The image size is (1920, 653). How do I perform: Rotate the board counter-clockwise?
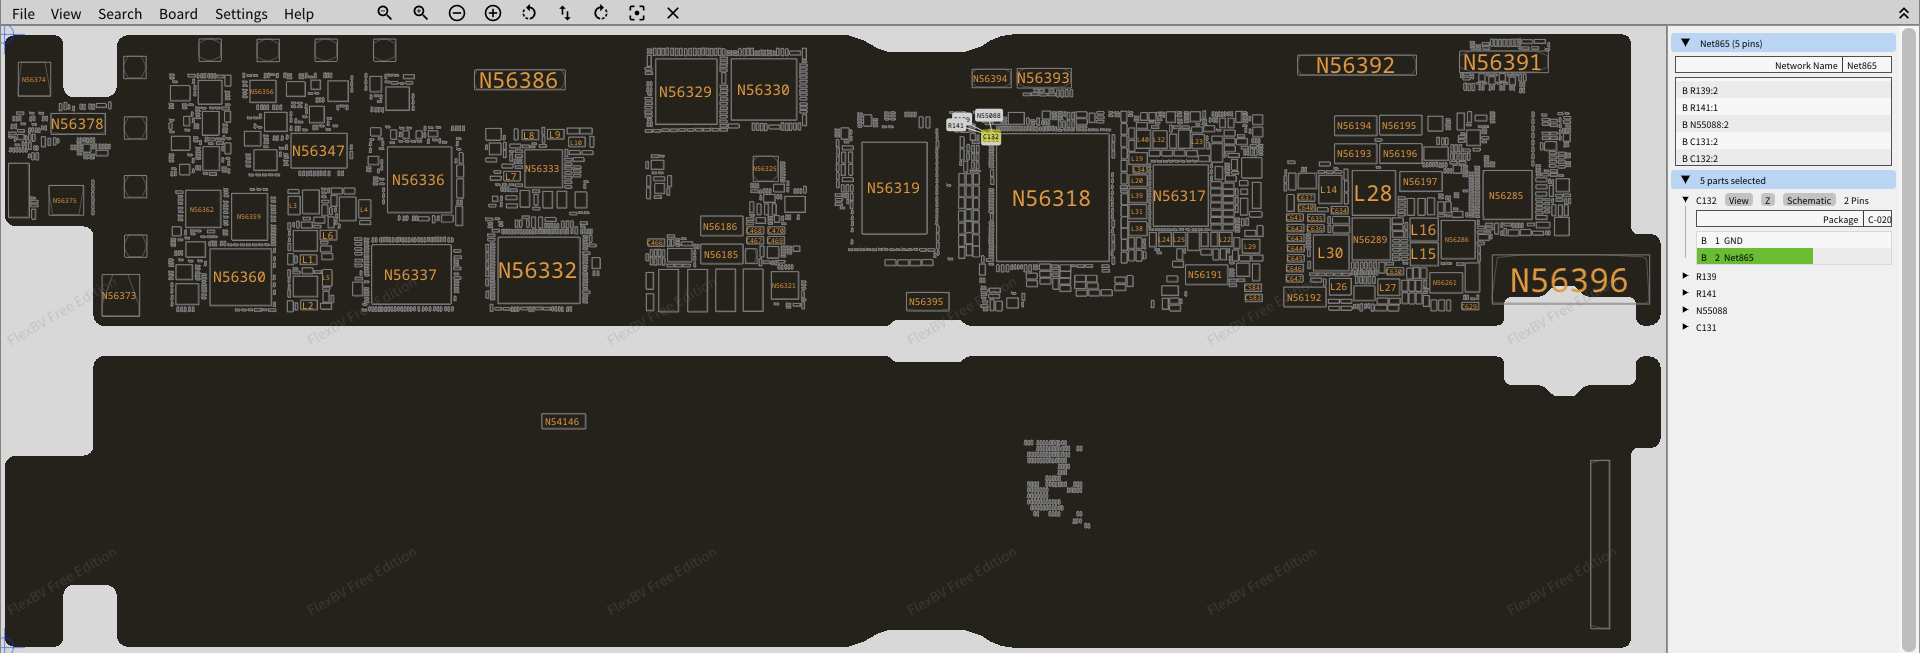[529, 13]
